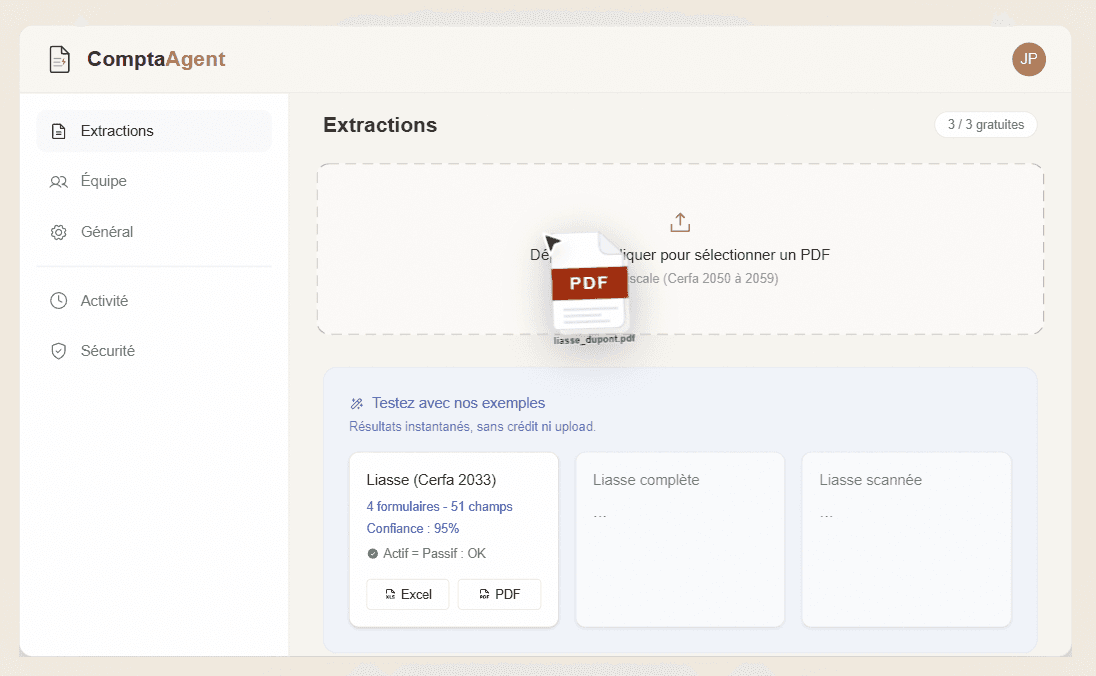Click the Excel export icon on Cerfa 2033 card

point(390,594)
